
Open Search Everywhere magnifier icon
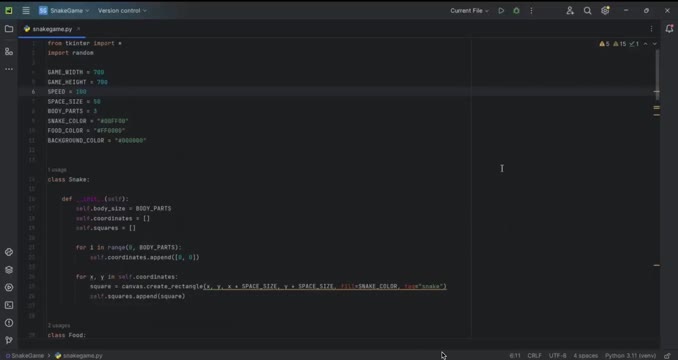click(x=587, y=11)
